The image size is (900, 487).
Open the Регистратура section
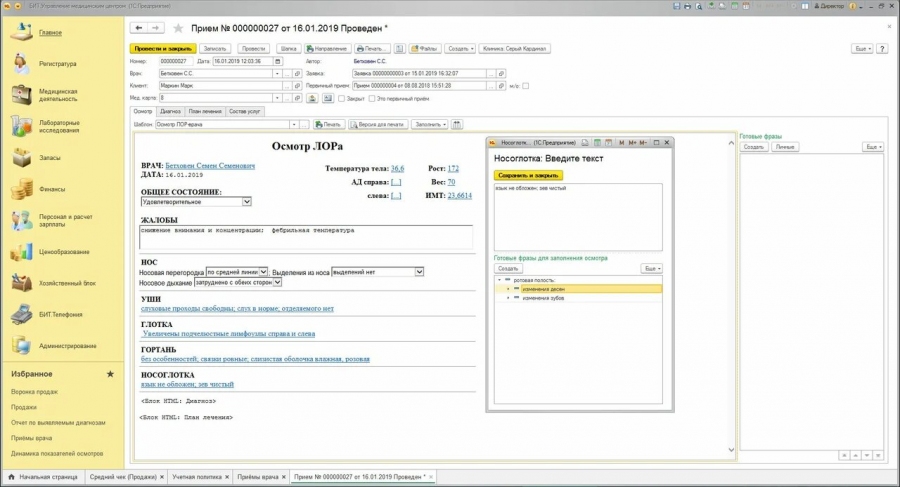[x=57, y=64]
